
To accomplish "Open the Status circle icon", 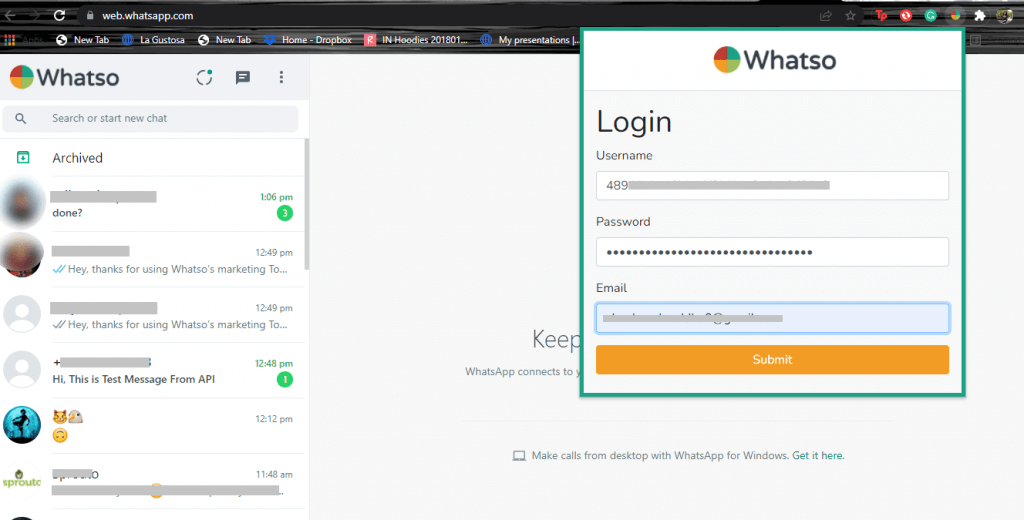I will click(x=204, y=77).
